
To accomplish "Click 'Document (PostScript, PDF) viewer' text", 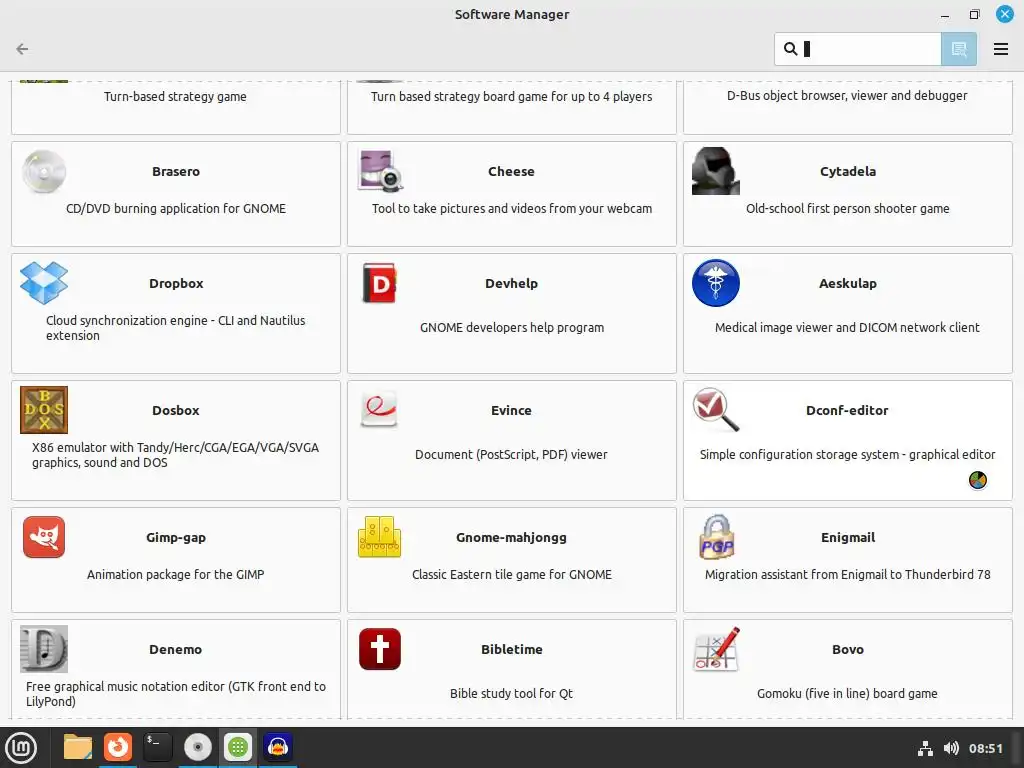I will click(511, 455).
